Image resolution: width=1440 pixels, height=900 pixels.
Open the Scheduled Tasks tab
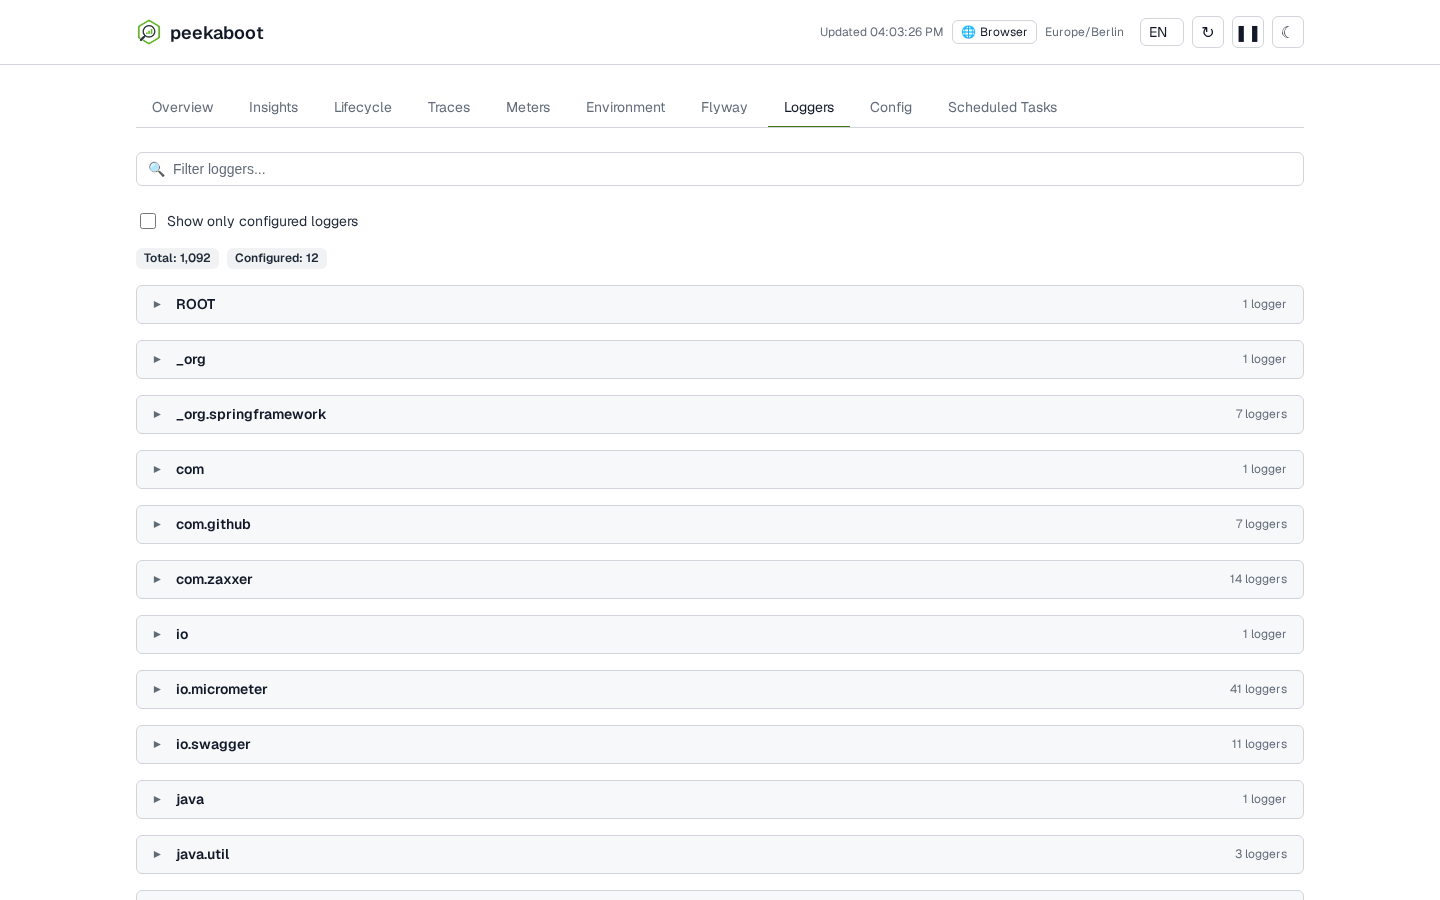point(1002,107)
